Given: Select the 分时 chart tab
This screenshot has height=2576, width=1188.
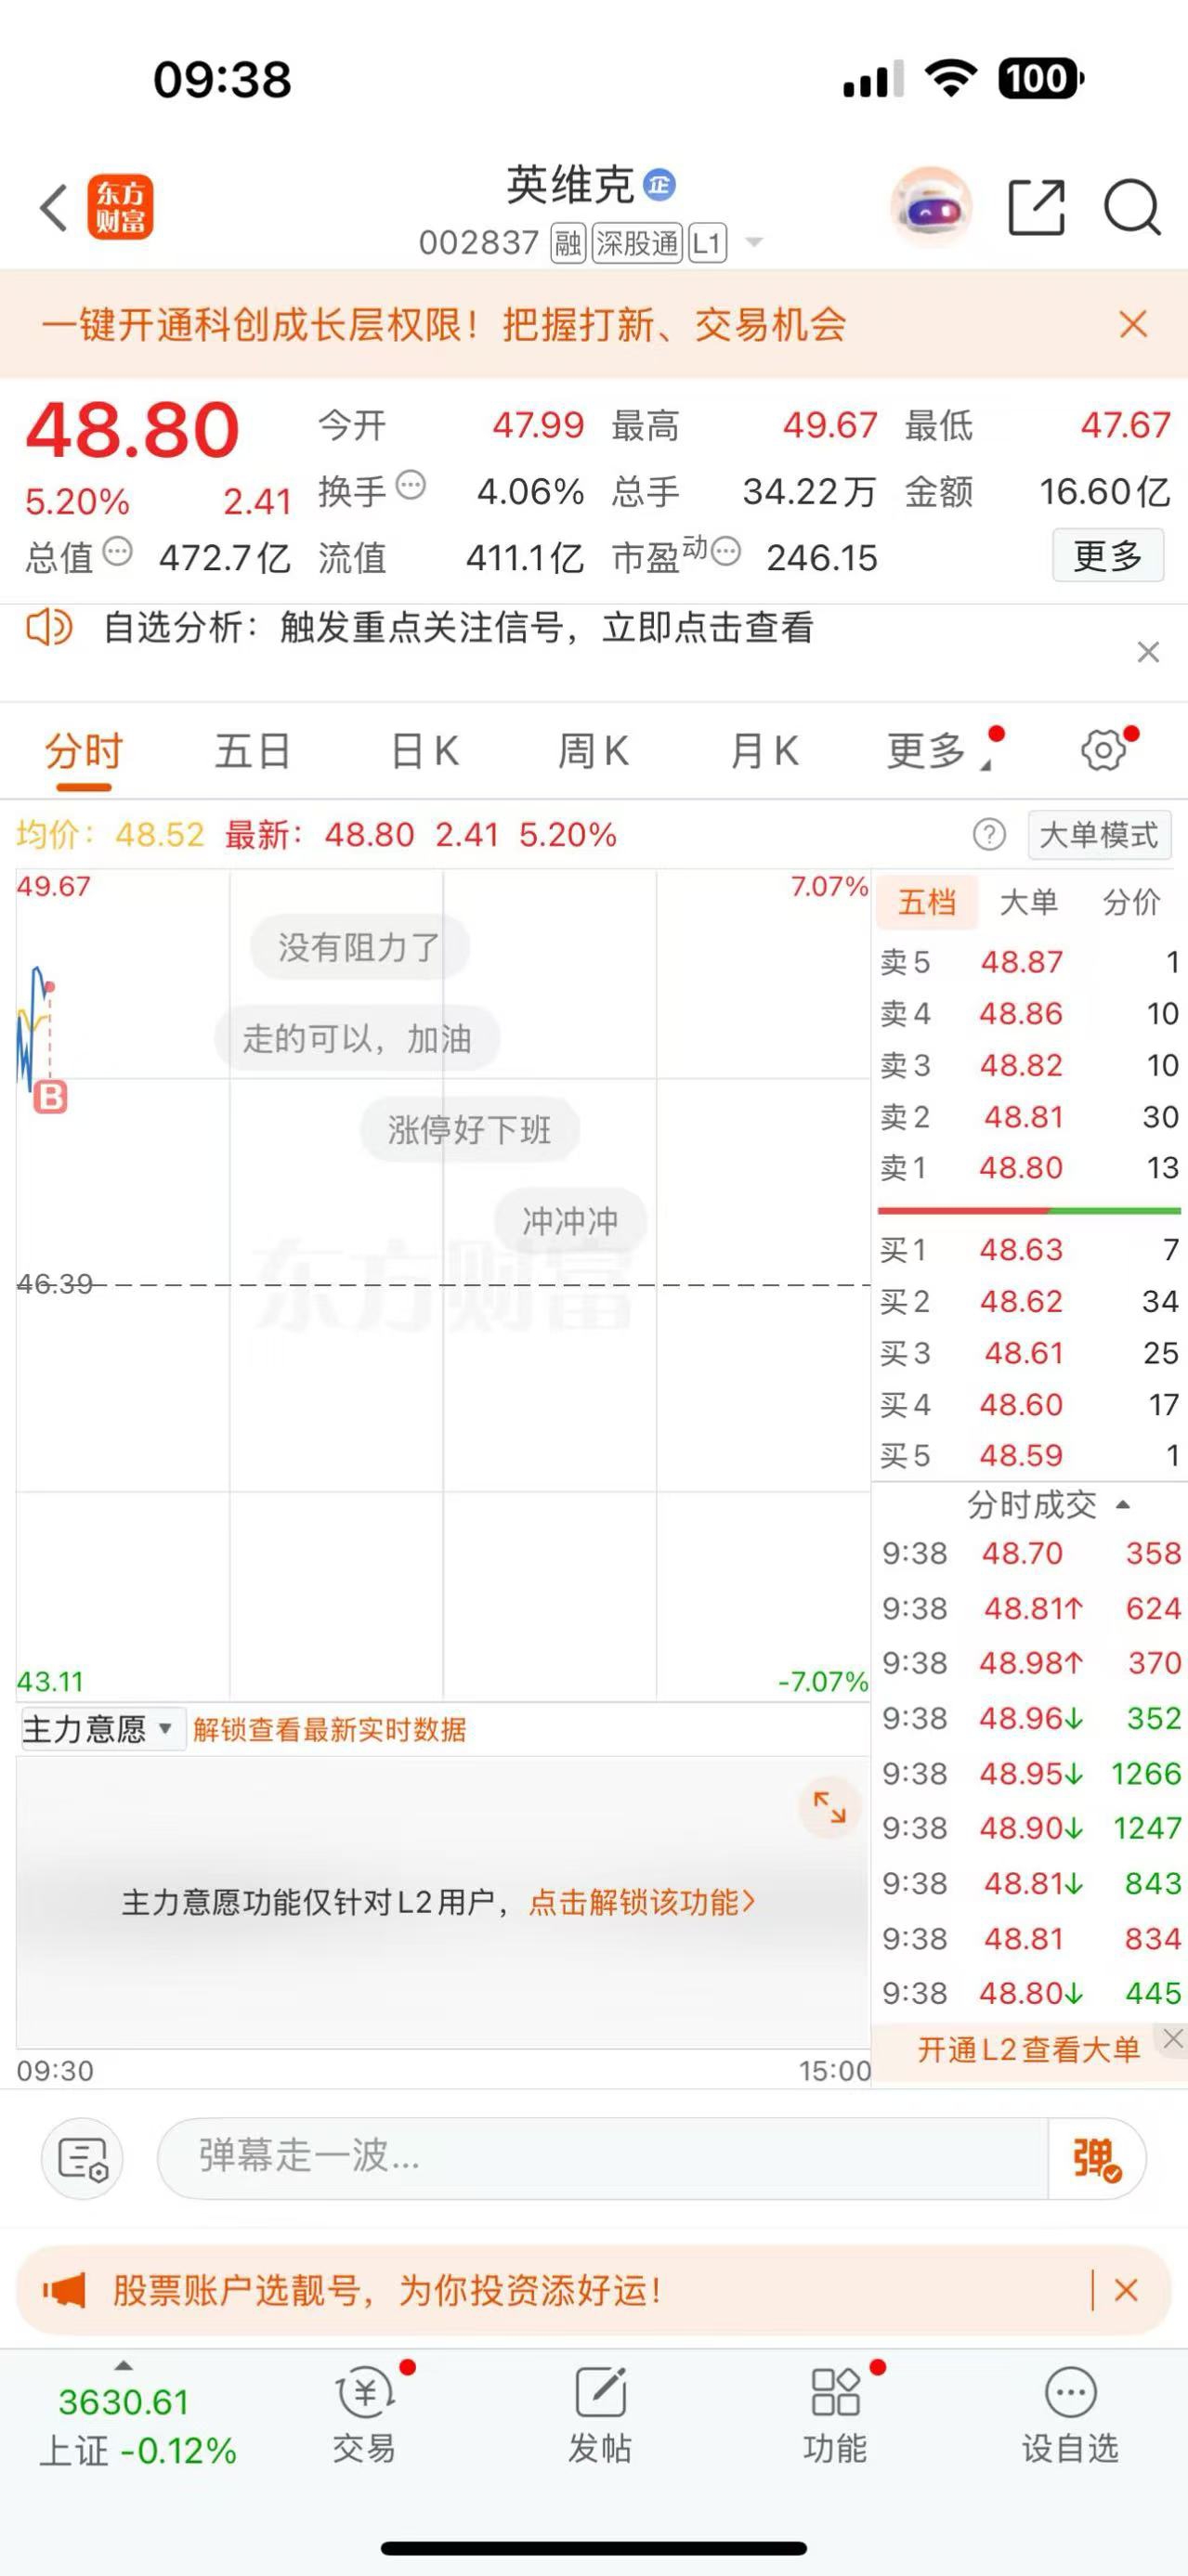Looking at the screenshot, I should point(84,751).
